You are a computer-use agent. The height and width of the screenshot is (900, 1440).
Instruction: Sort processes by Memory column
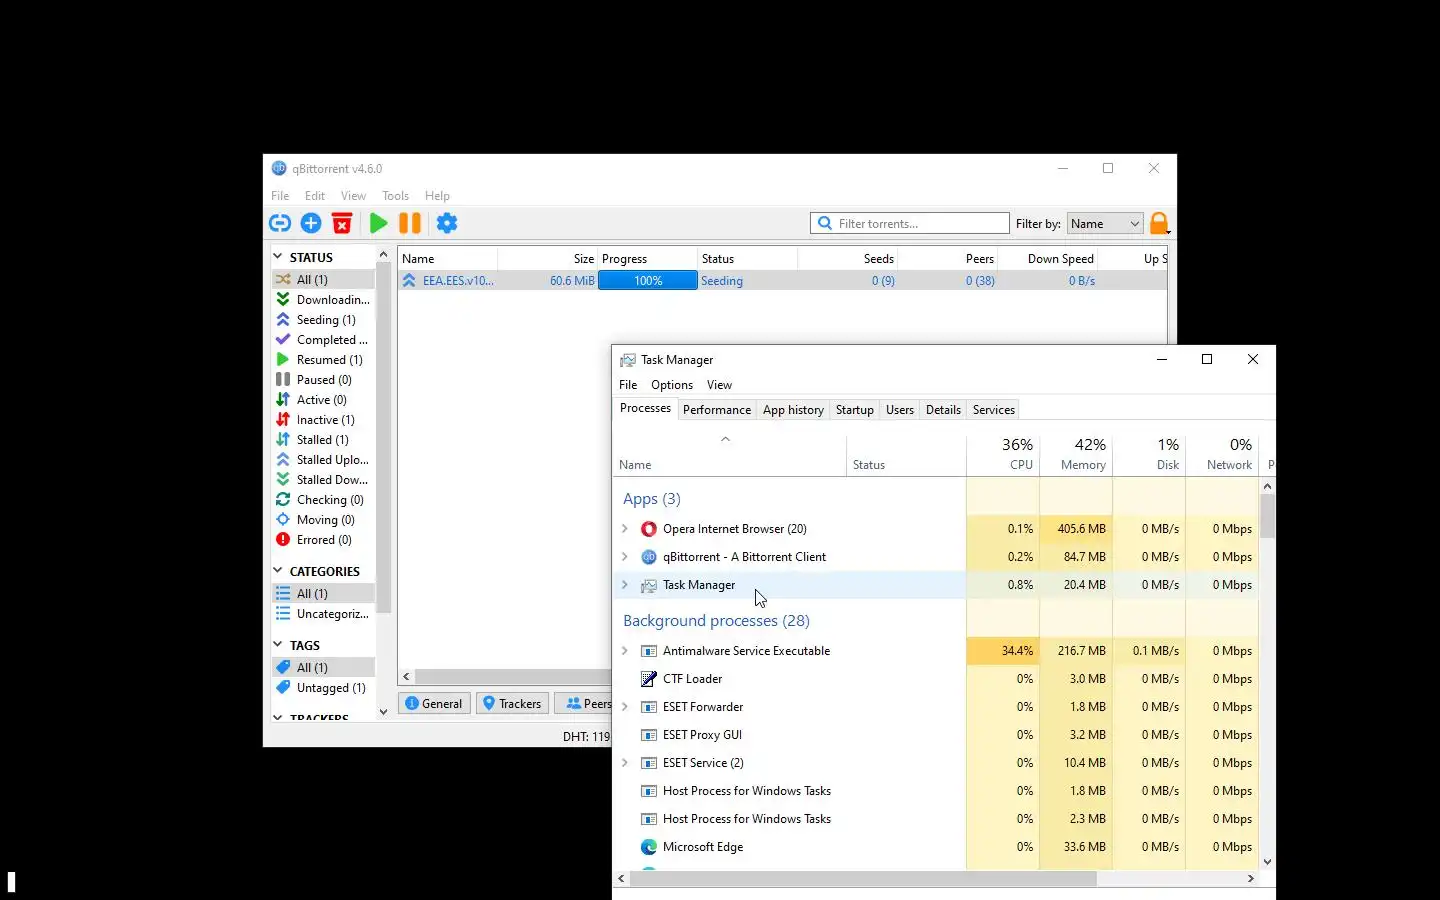coord(1076,454)
